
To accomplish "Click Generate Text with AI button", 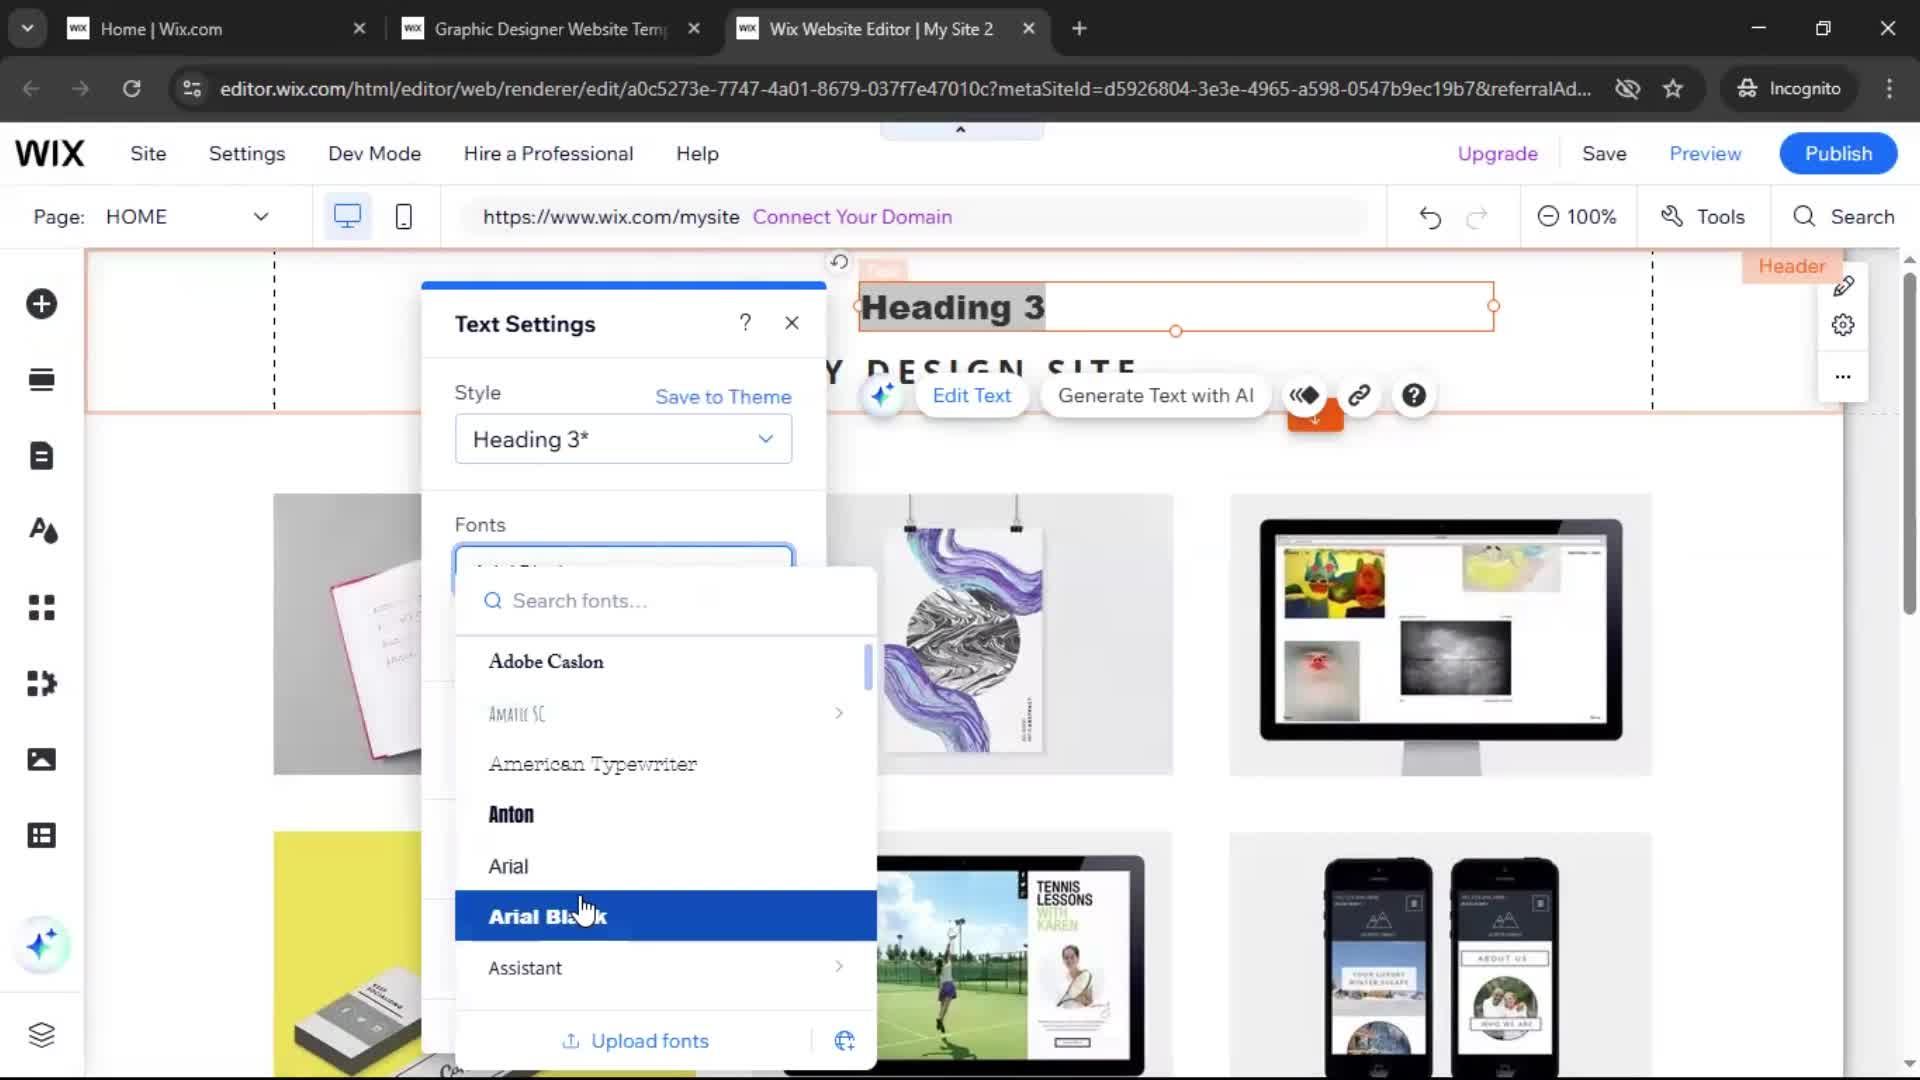I will tap(1155, 396).
